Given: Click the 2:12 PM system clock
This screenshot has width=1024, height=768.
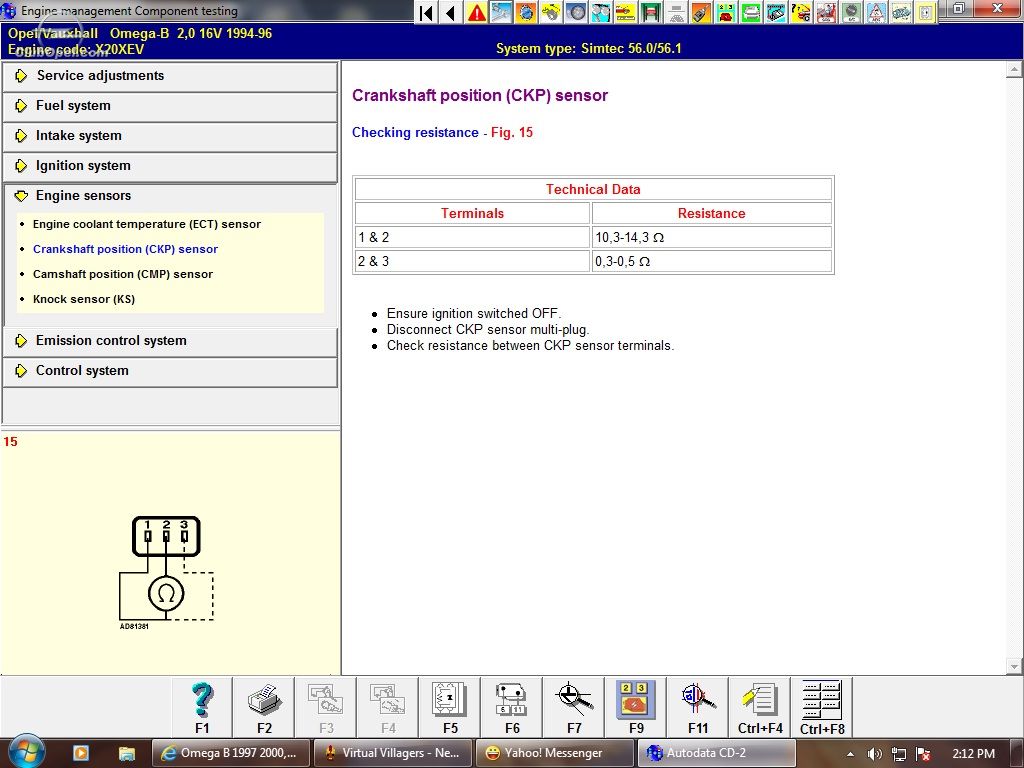Looking at the screenshot, I should (x=973, y=754).
